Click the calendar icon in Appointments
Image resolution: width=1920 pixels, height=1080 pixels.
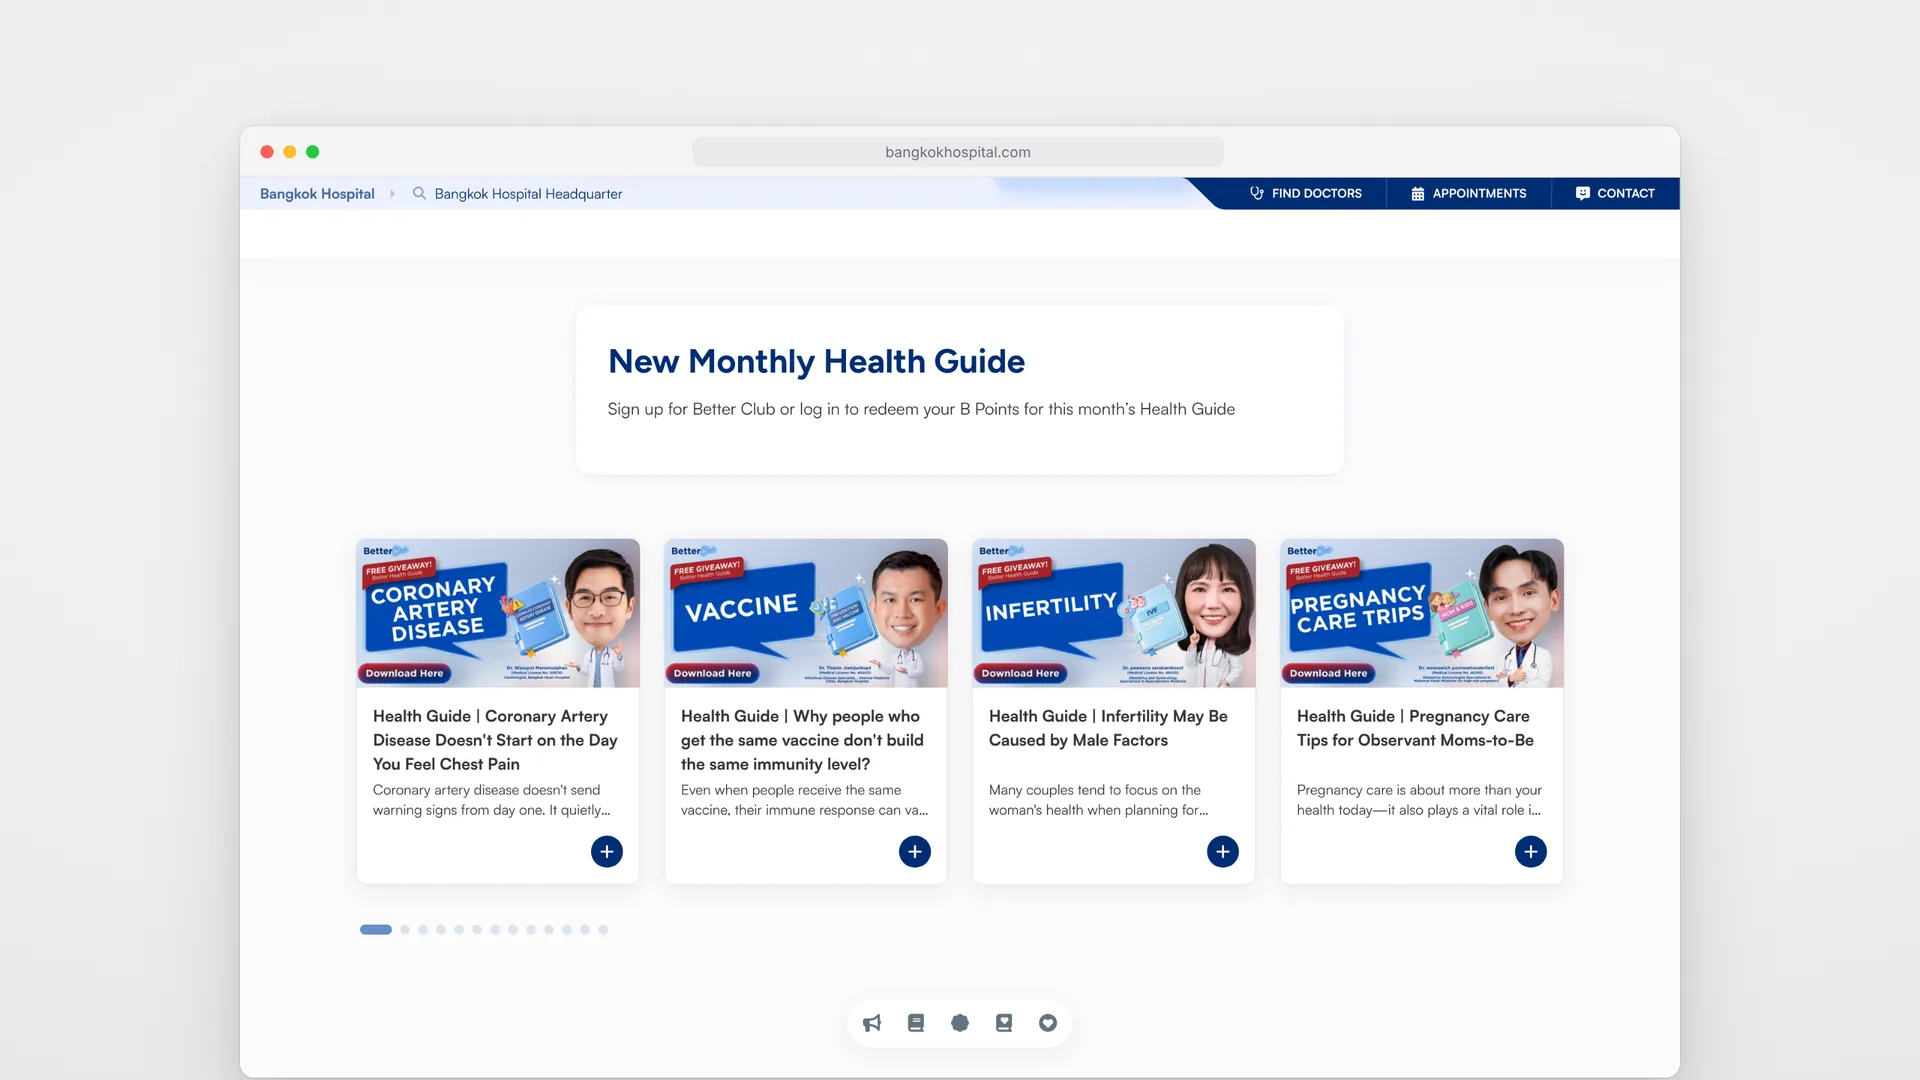coord(1418,193)
